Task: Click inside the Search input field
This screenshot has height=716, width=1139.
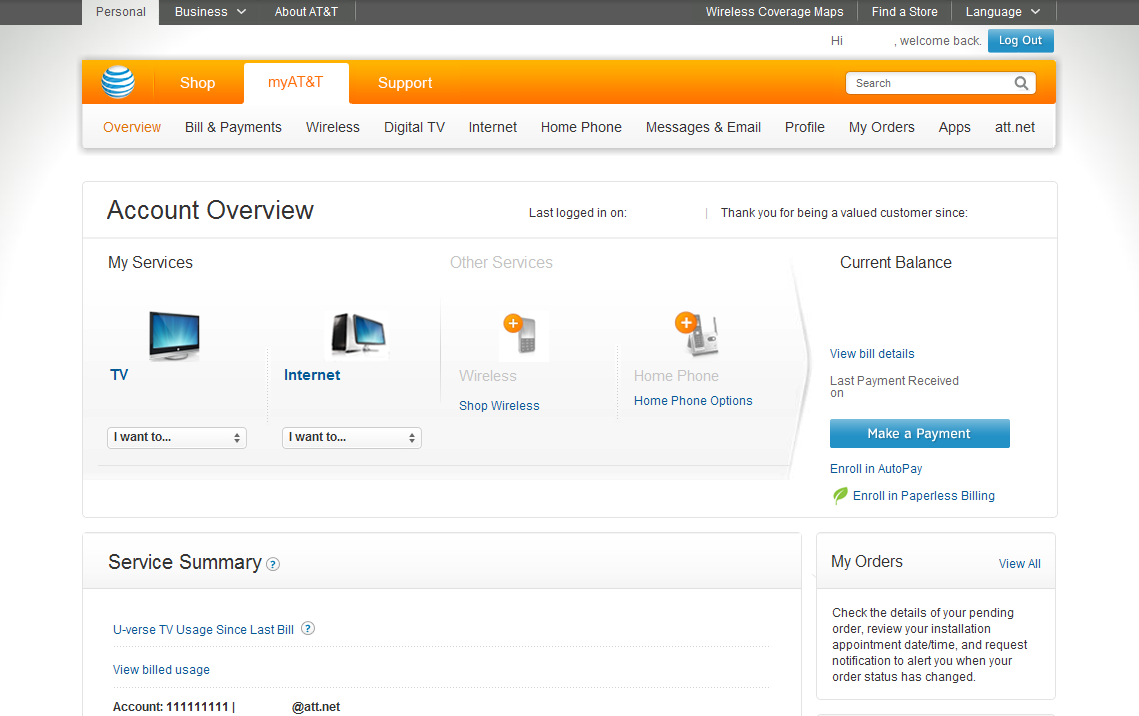Action: tap(930, 83)
